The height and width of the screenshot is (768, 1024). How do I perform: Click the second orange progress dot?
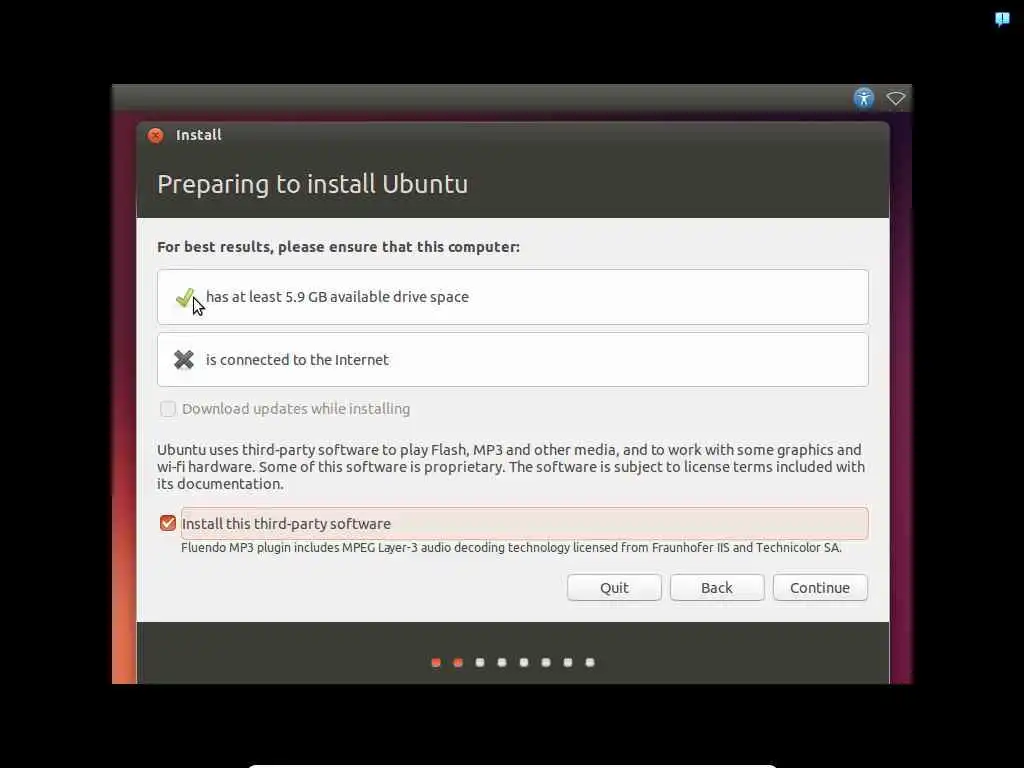458,663
